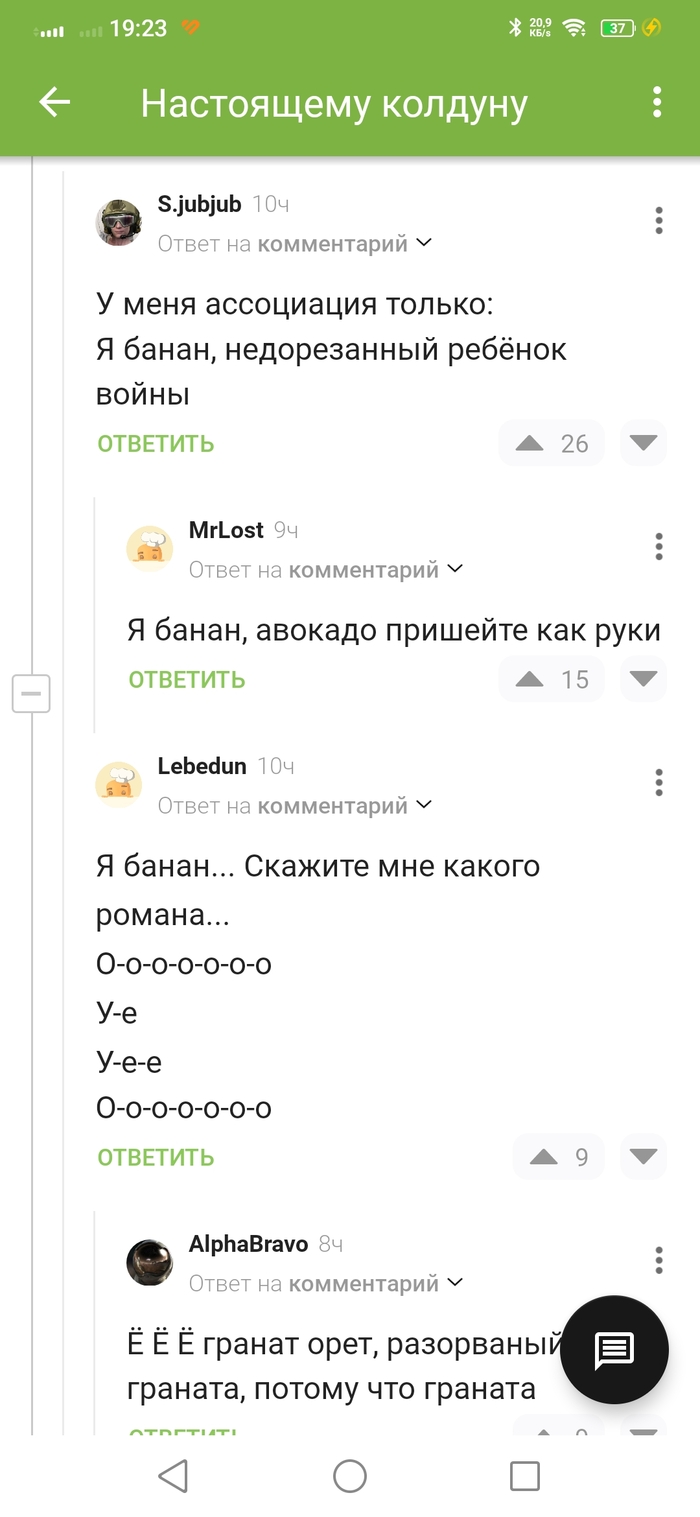
Task: Open the AlphaBravo username profile link
Action: click(x=248, y=1244)
